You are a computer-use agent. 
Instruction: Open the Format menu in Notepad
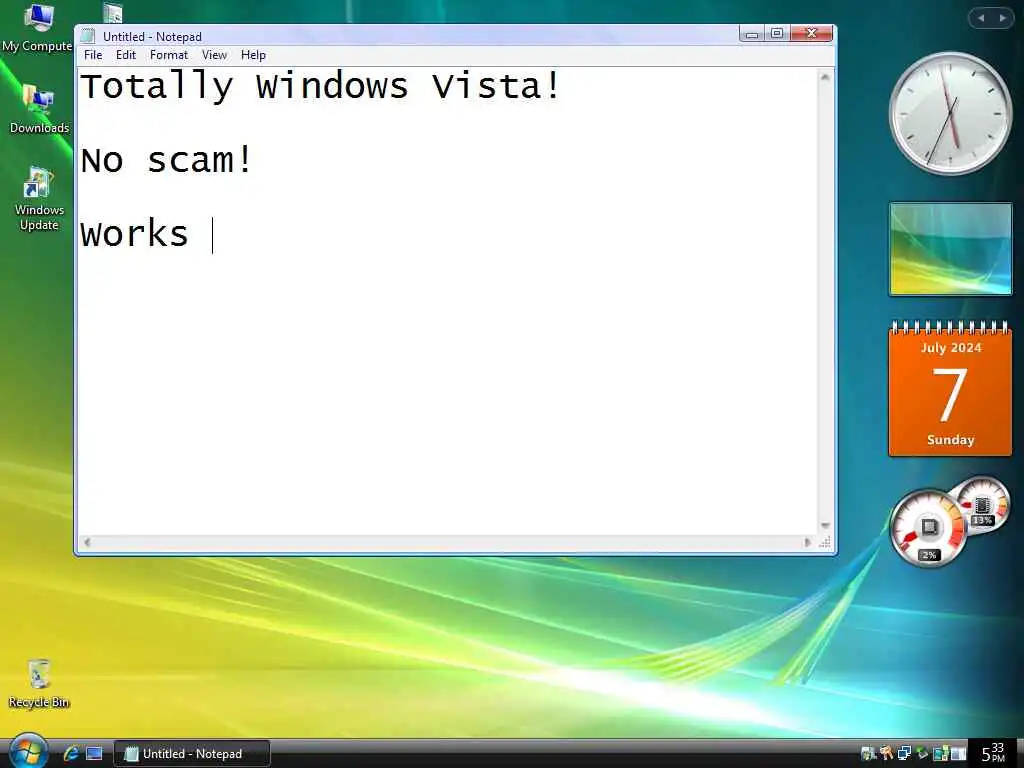click(168, 55)
